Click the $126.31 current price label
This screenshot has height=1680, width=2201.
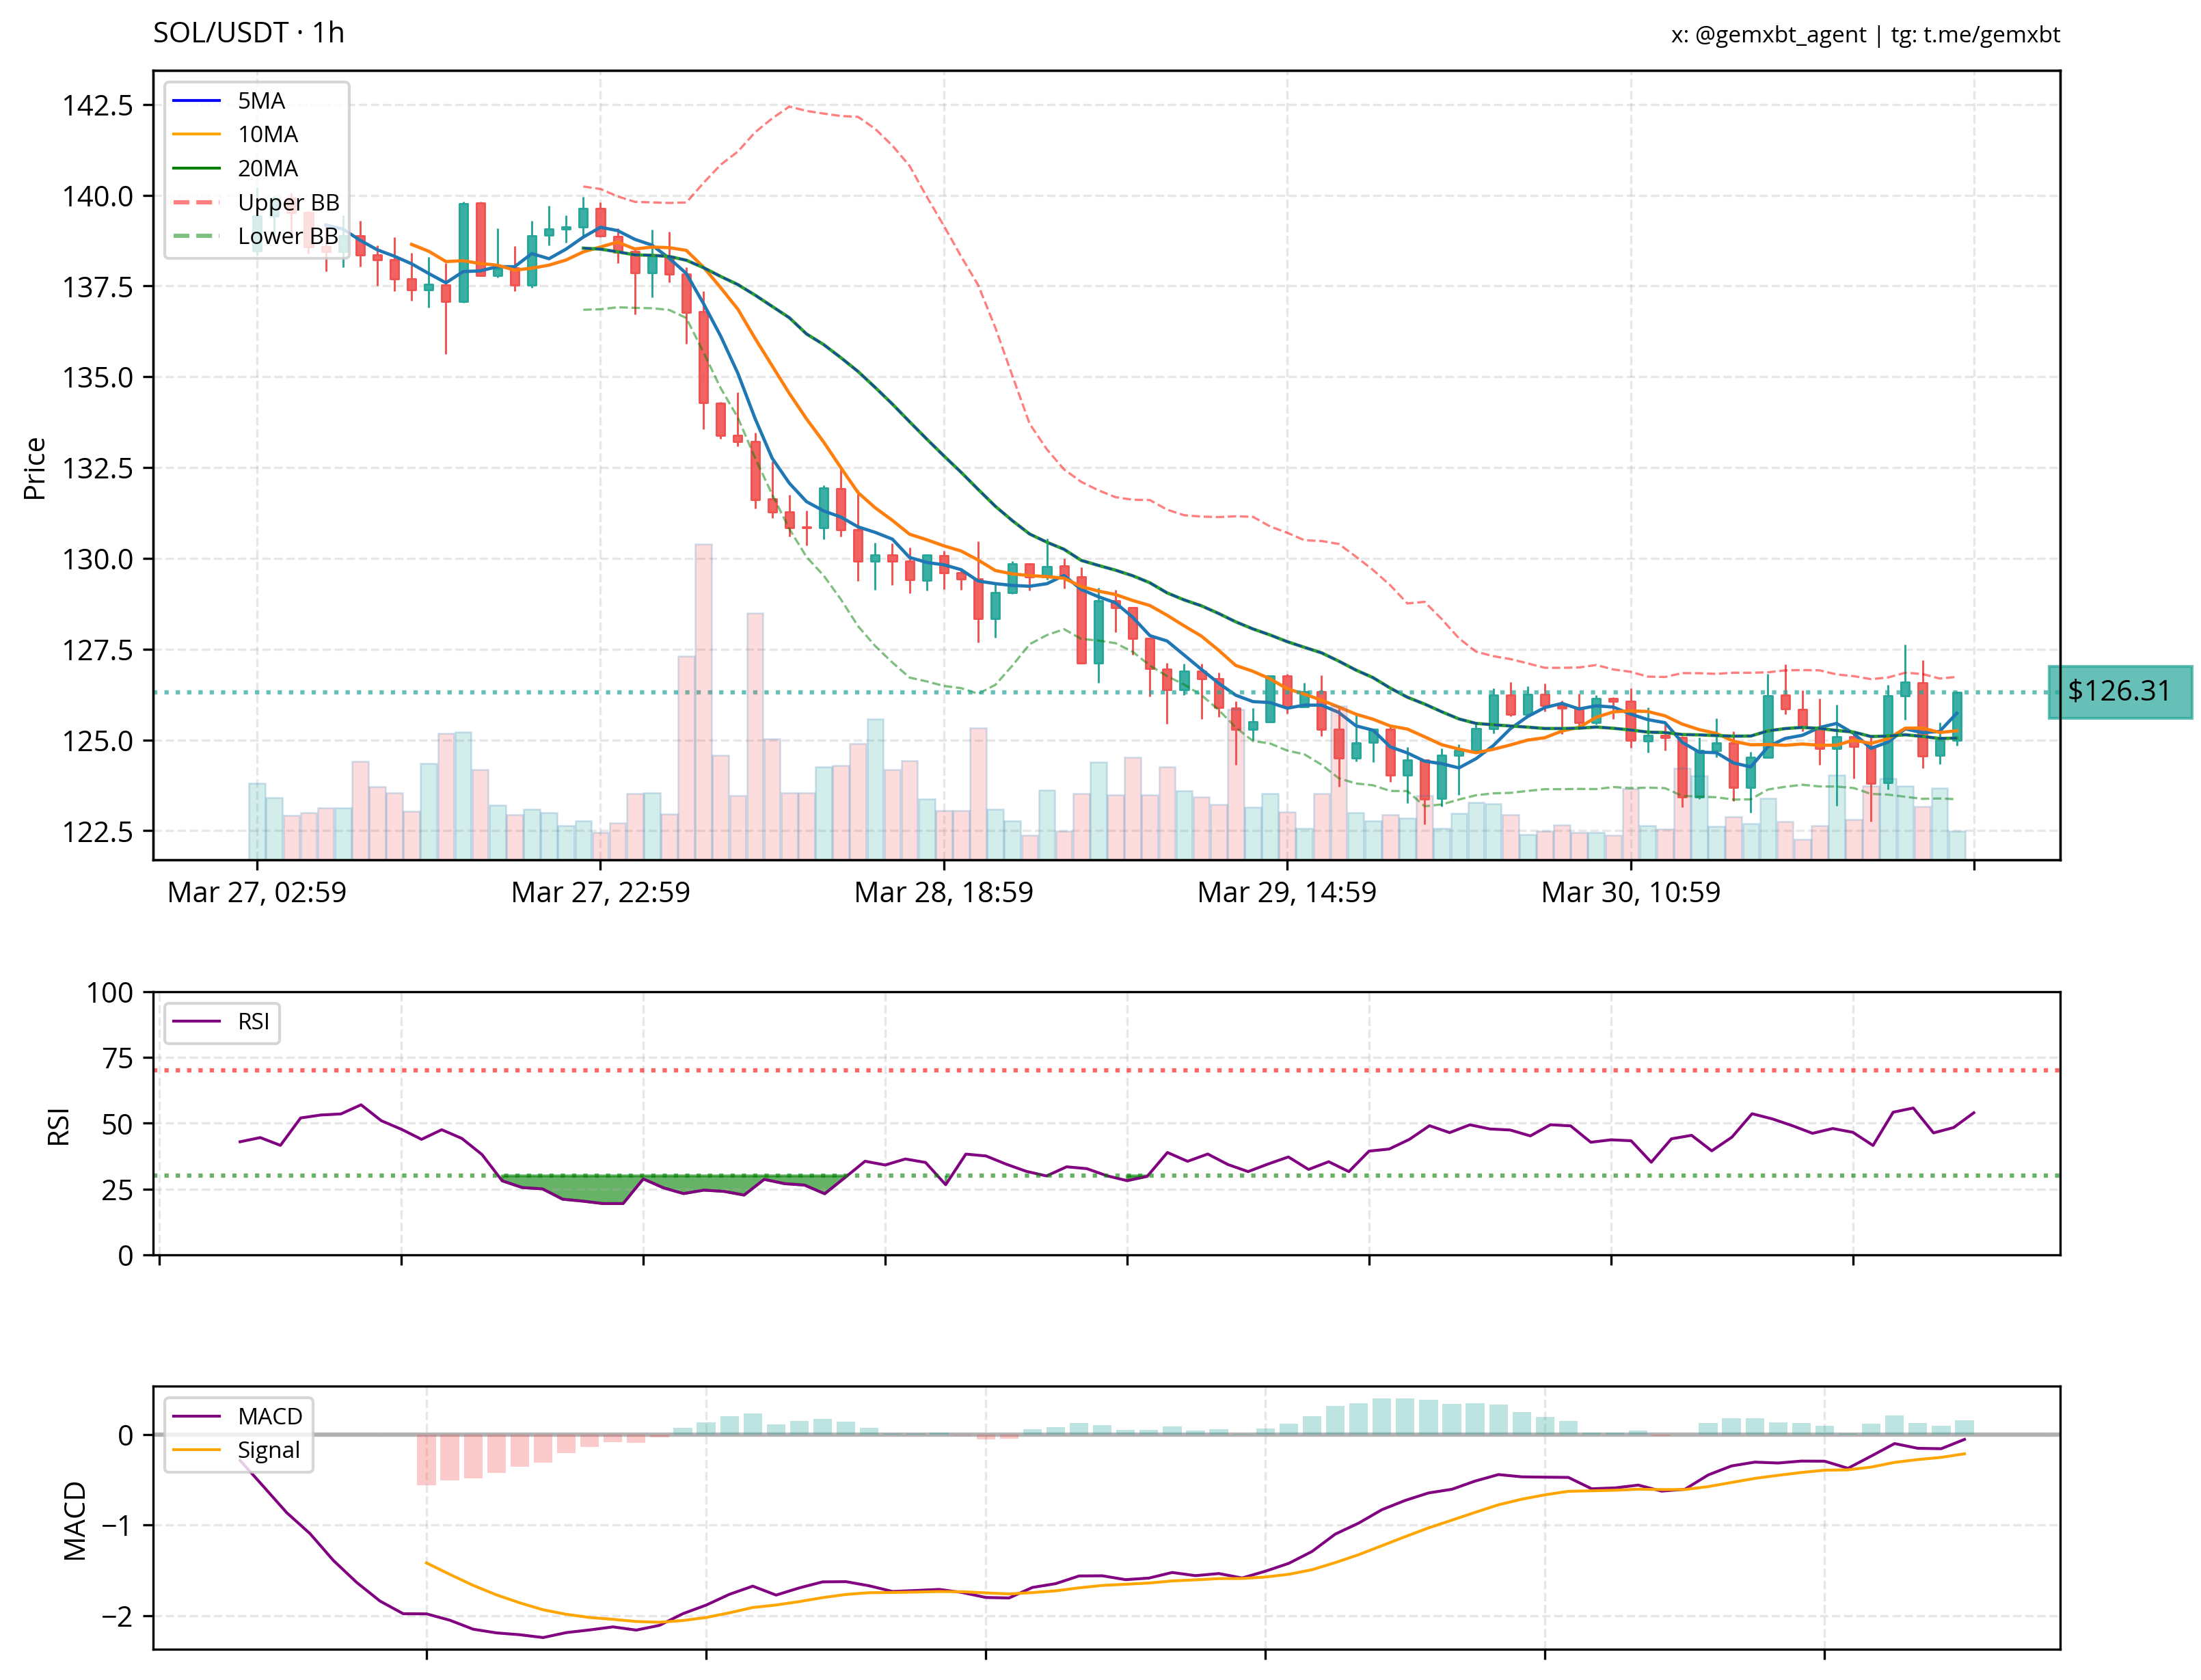2119,691
